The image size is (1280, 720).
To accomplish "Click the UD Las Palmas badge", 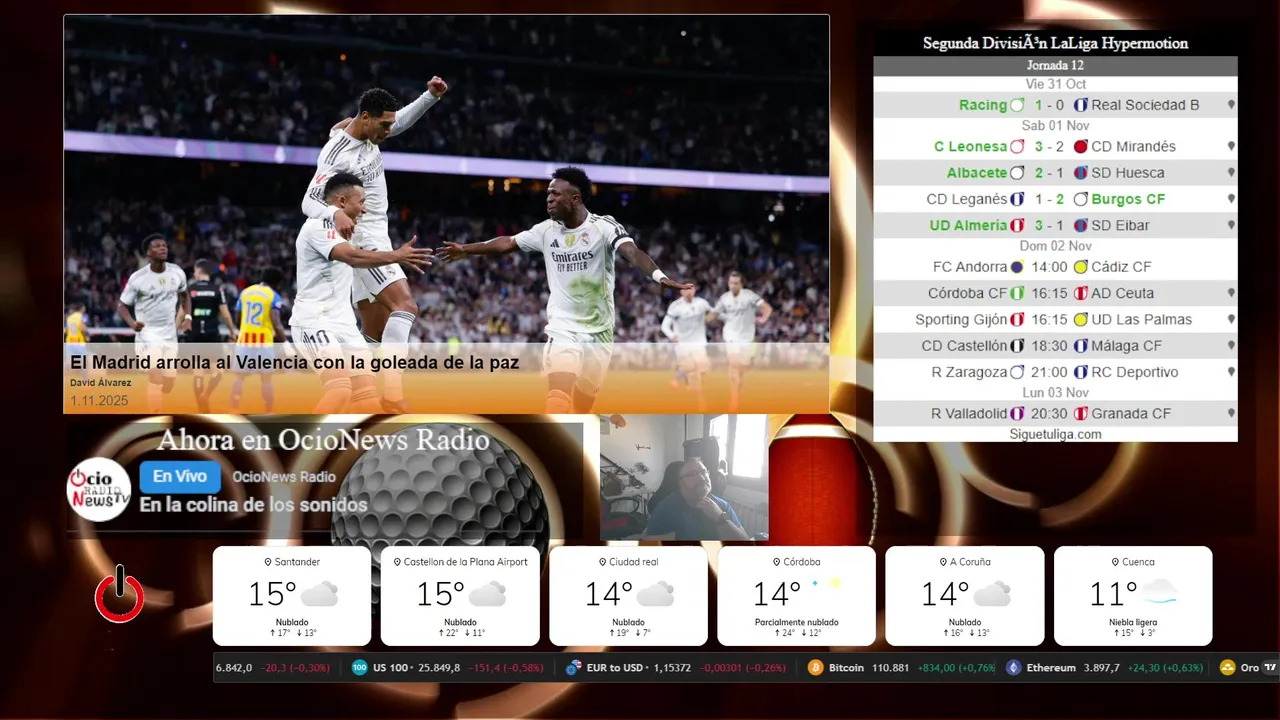I will tap(1081, 320).
